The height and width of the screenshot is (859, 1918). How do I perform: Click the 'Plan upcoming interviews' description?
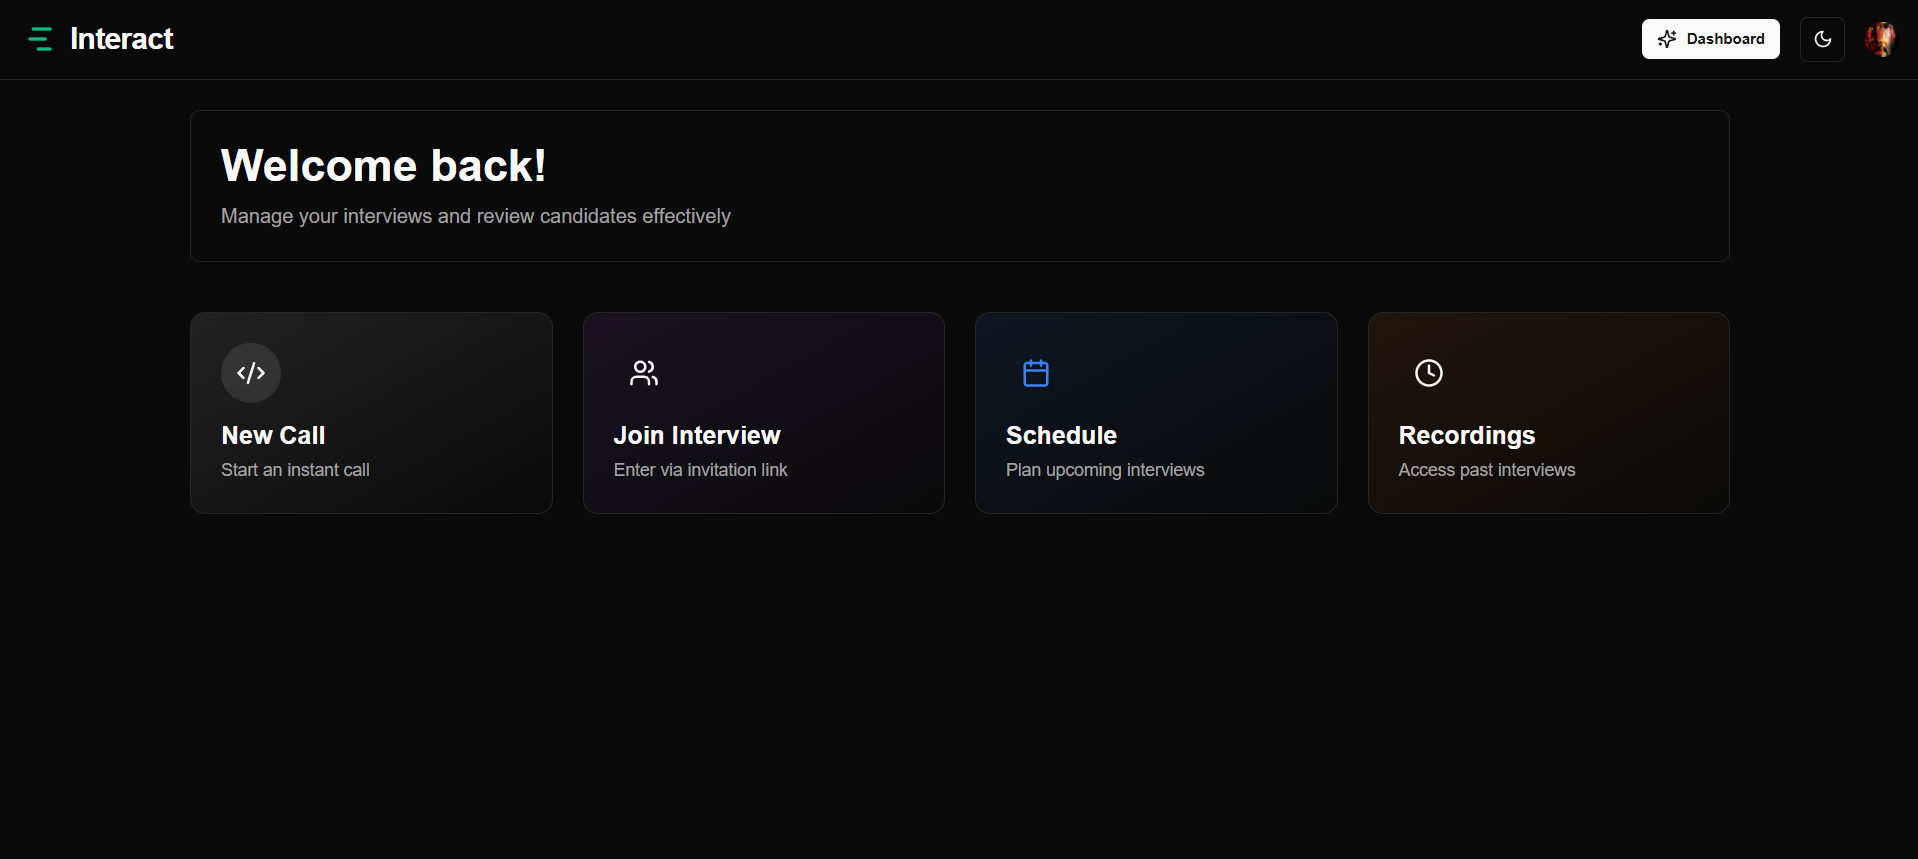tap(1104, 470)
